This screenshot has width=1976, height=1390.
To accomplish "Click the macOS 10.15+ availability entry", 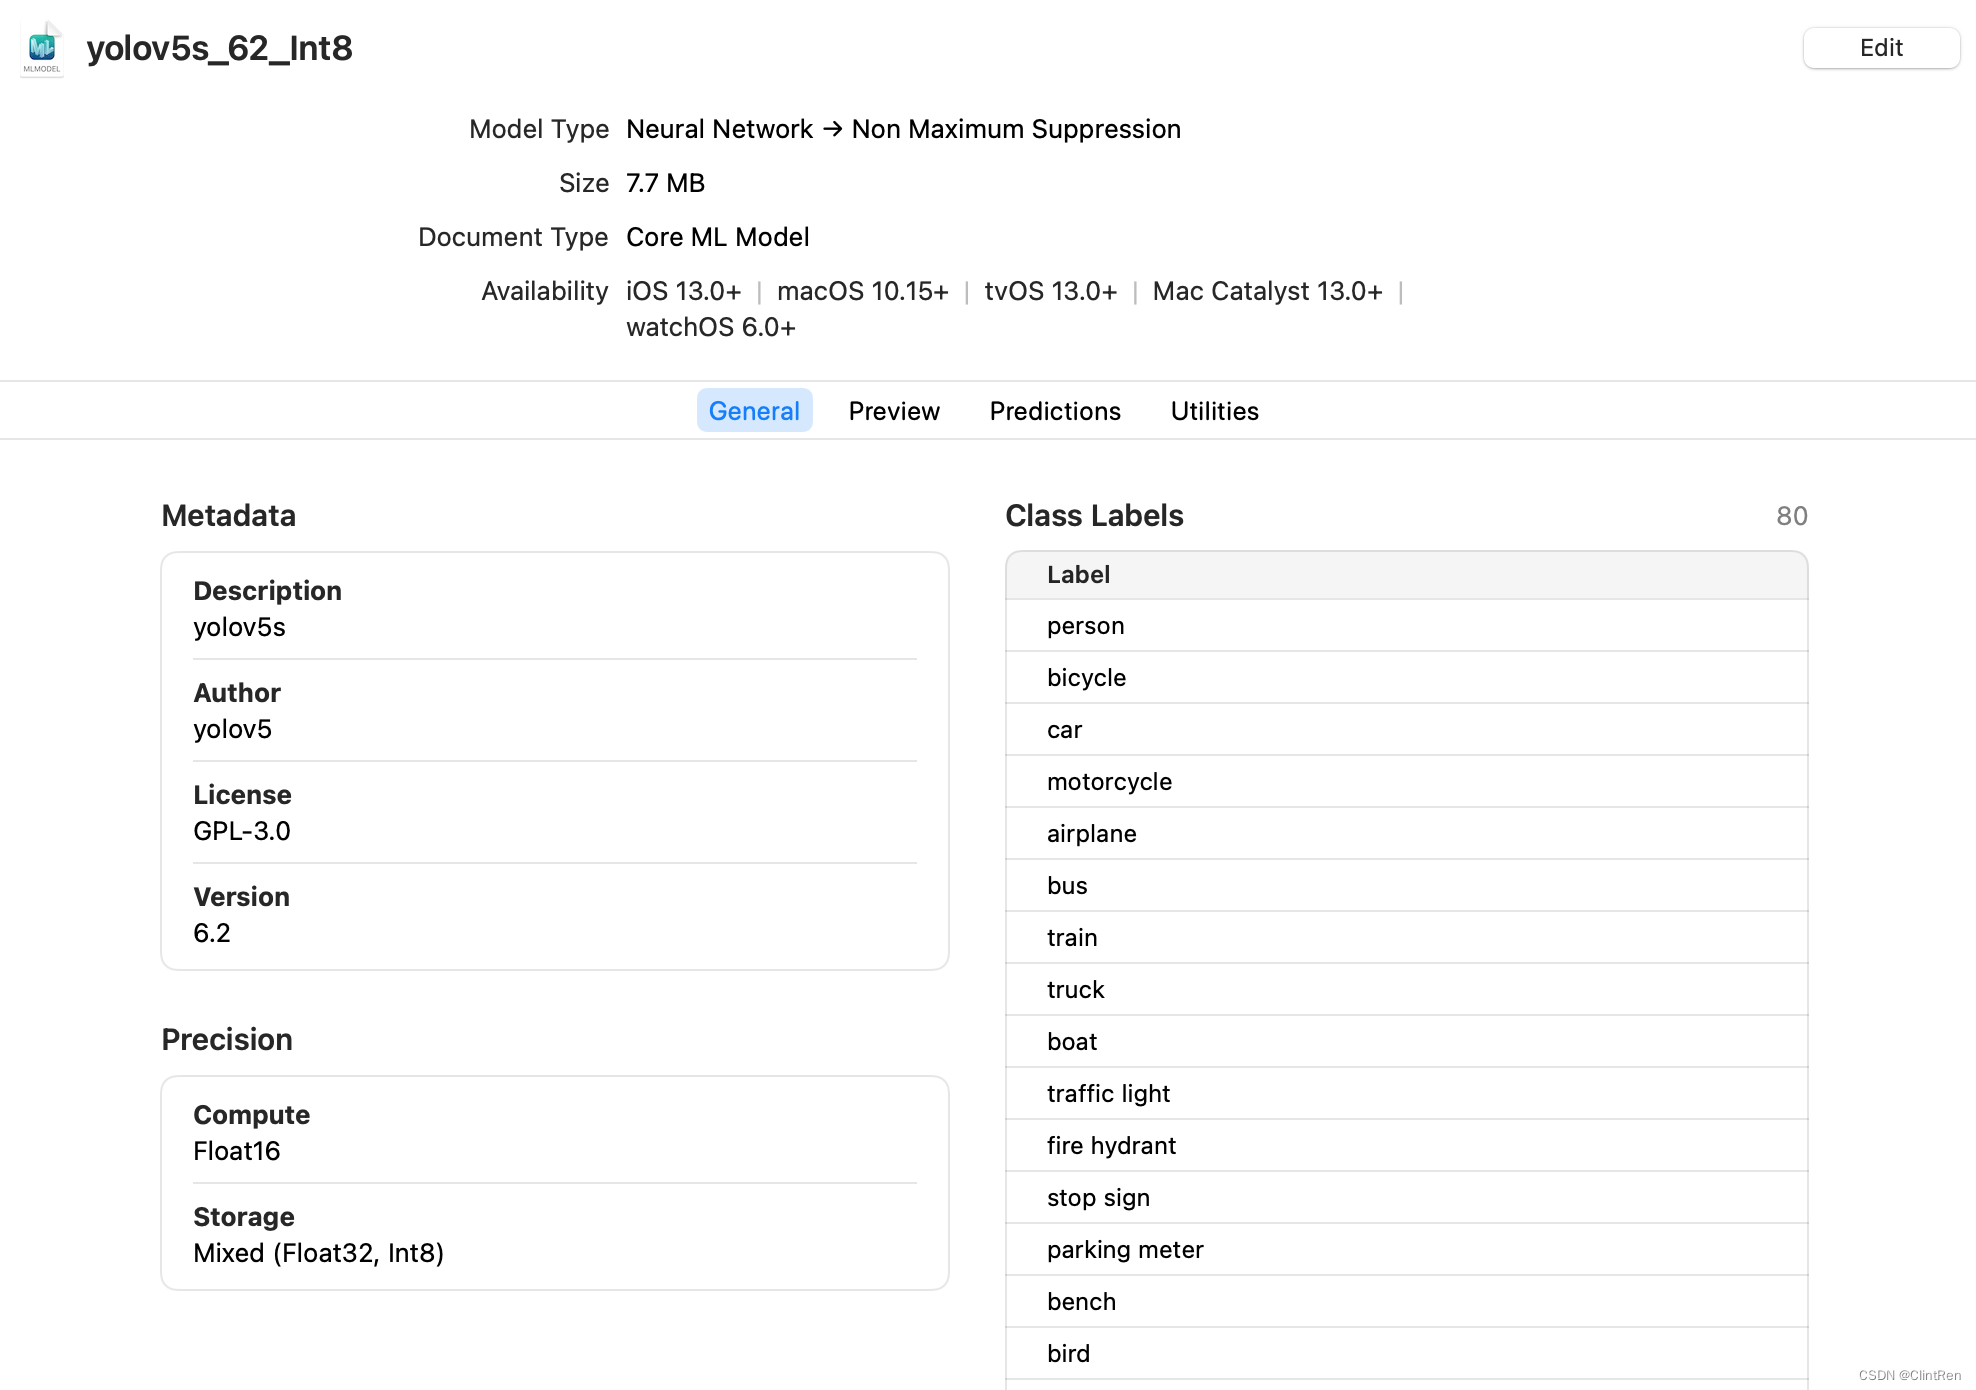I will 863,291.
